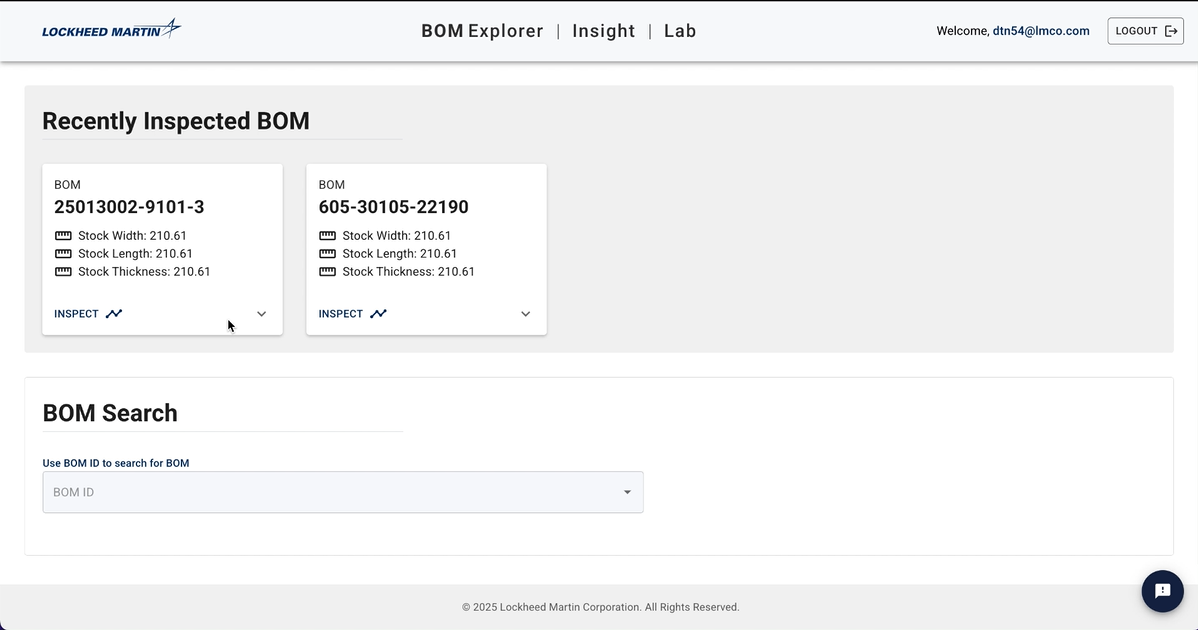Click Stock Width: 210.61 in 25013002-9101-3 card
Screen dimensions: 1198x630
(x=132, y=236)
